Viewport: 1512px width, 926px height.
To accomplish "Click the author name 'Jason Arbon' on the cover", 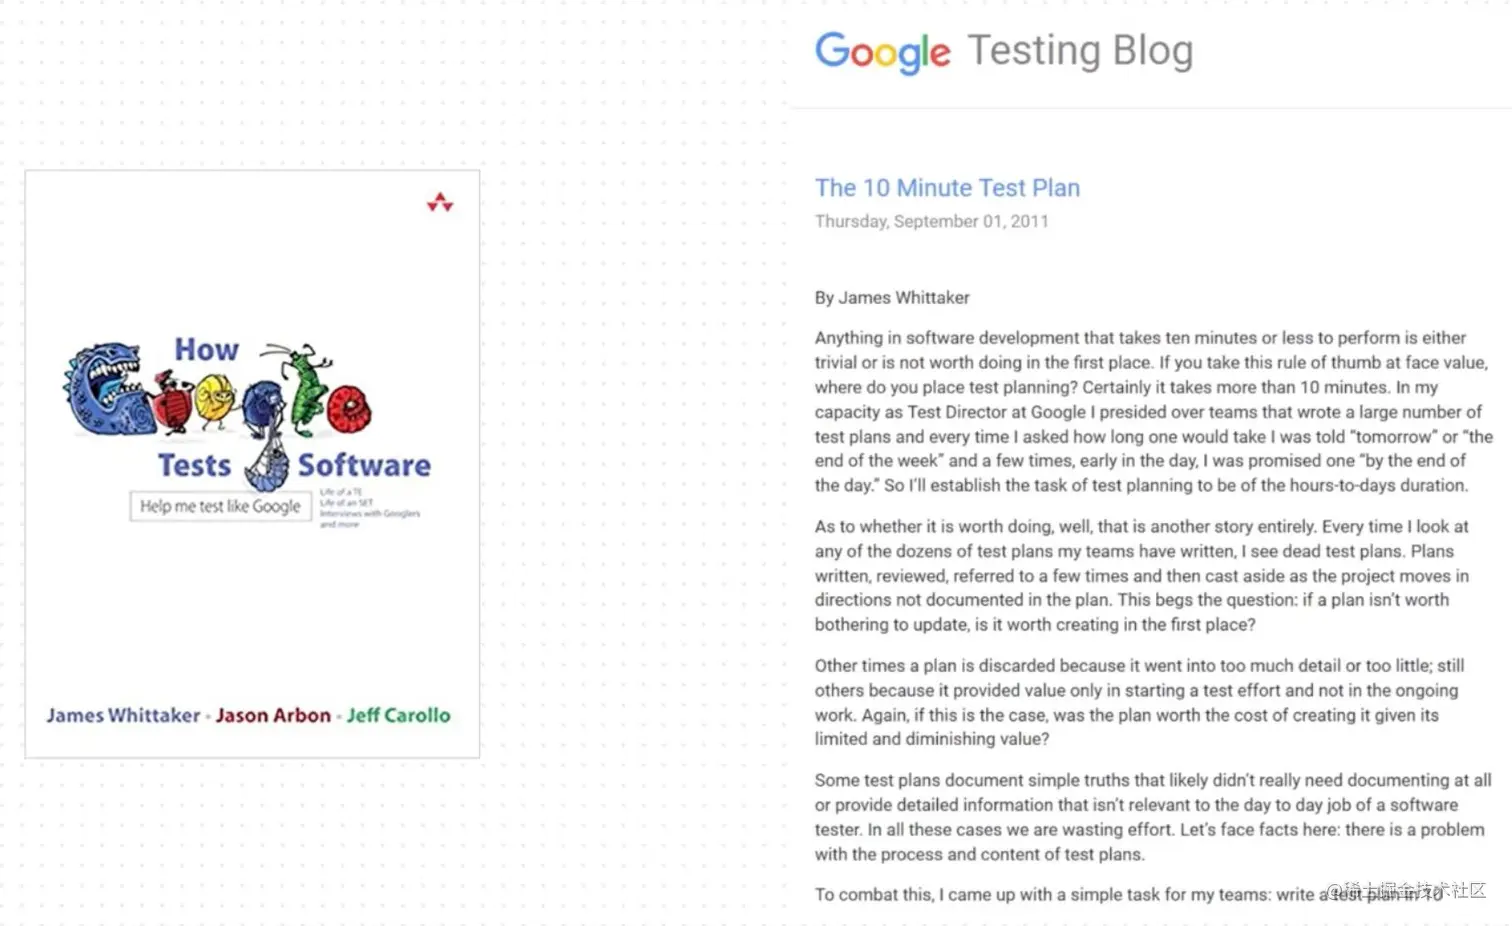I will (273, 715).
